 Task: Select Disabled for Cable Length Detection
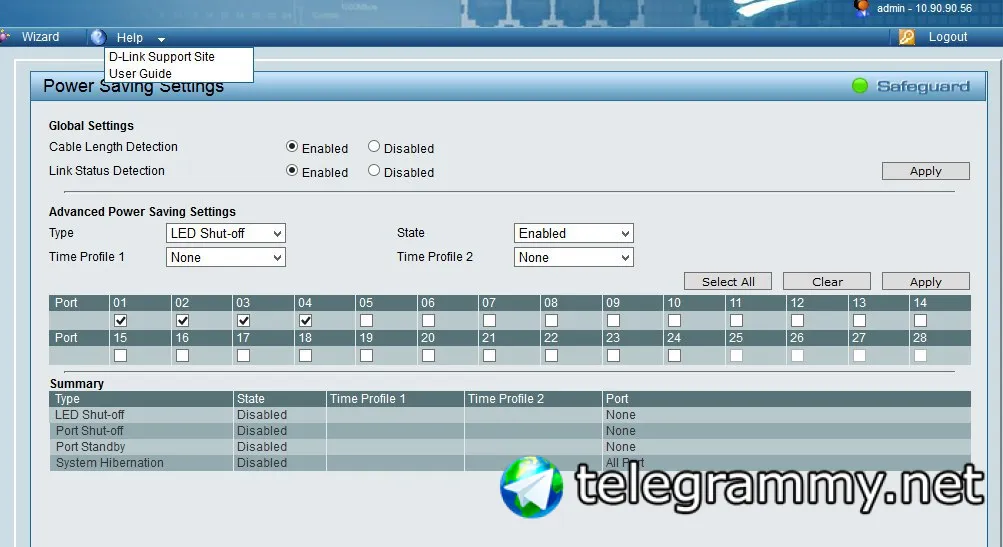374,147
